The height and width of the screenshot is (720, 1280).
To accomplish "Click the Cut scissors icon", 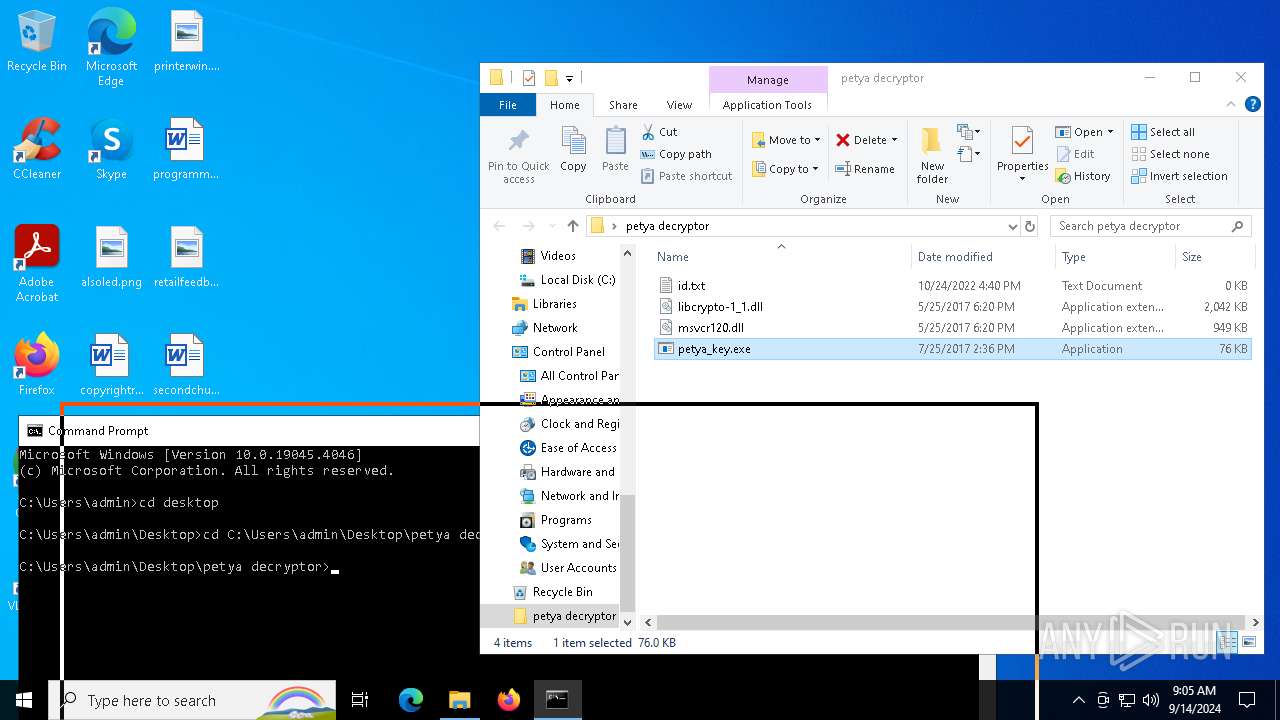I will [646, 132].
